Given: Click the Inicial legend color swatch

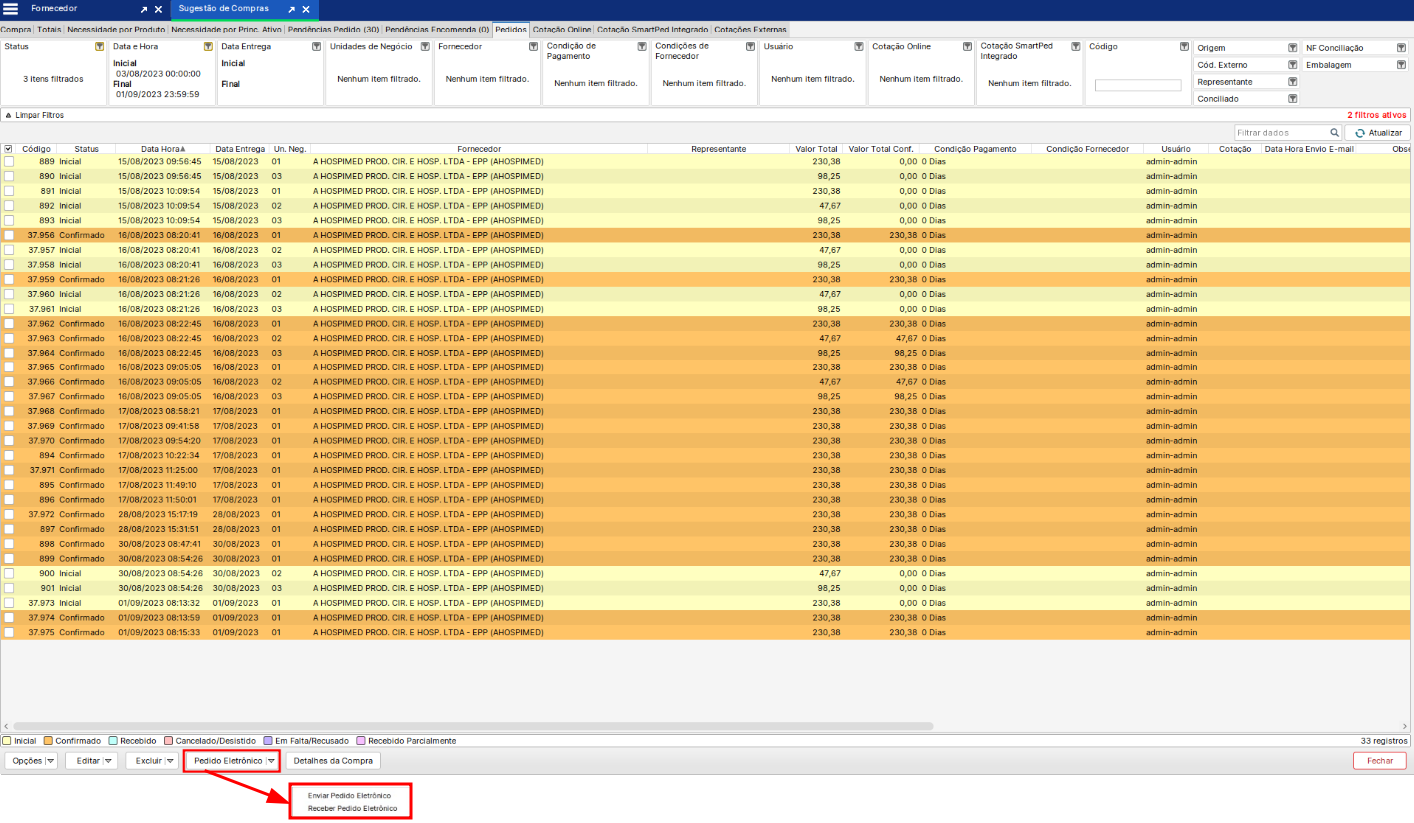Looking at the screenshot, I should point(7,741).
